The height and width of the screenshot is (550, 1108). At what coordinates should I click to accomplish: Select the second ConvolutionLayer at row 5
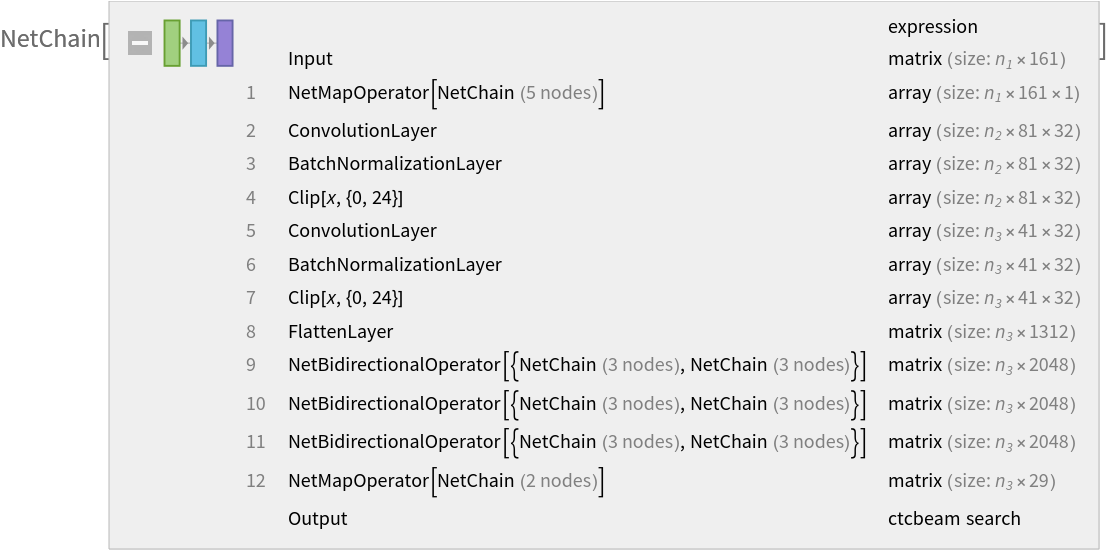tap(362, 231)
